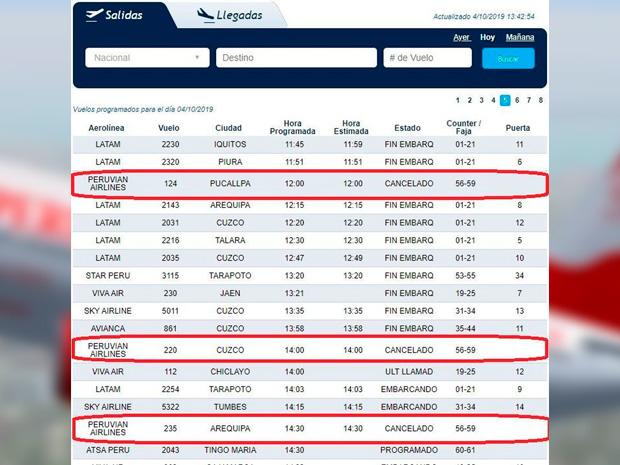This screenshot has width=620, height=465.
Task: Click the Estado column header
Action: pyautogui.click(x=407, y=128)
